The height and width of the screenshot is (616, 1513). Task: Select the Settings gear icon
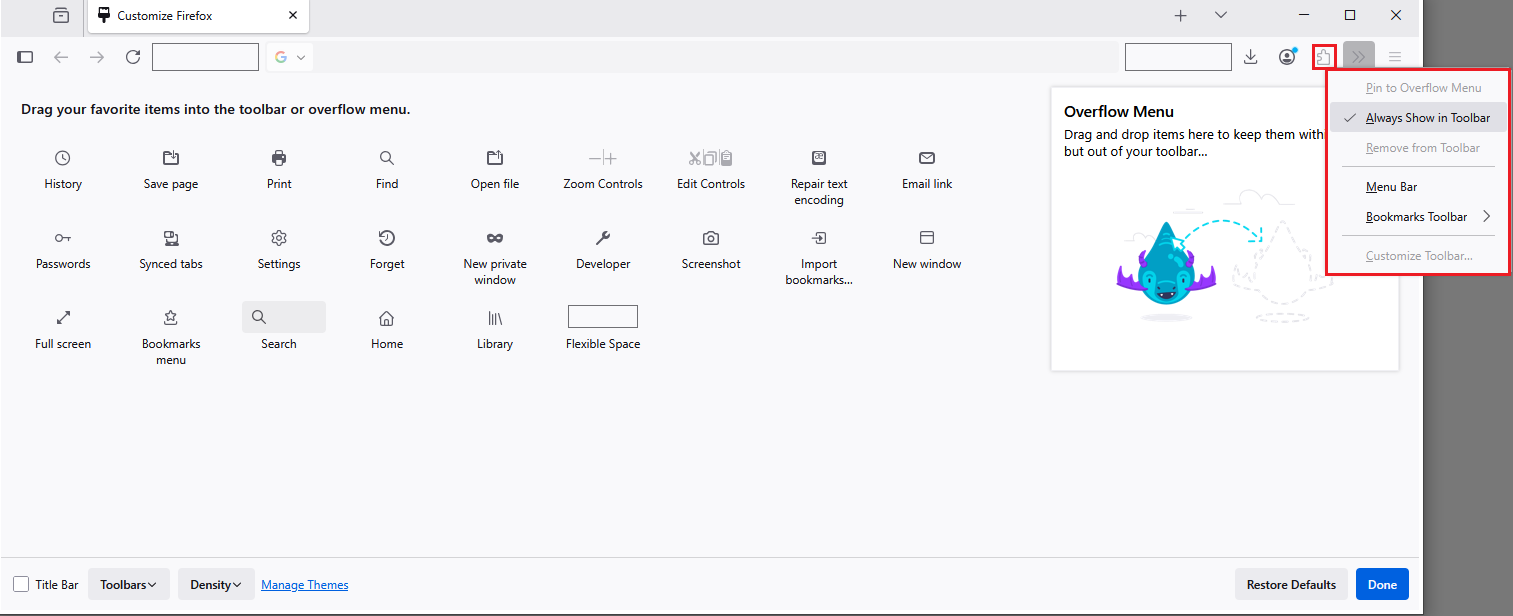(279, 238)
